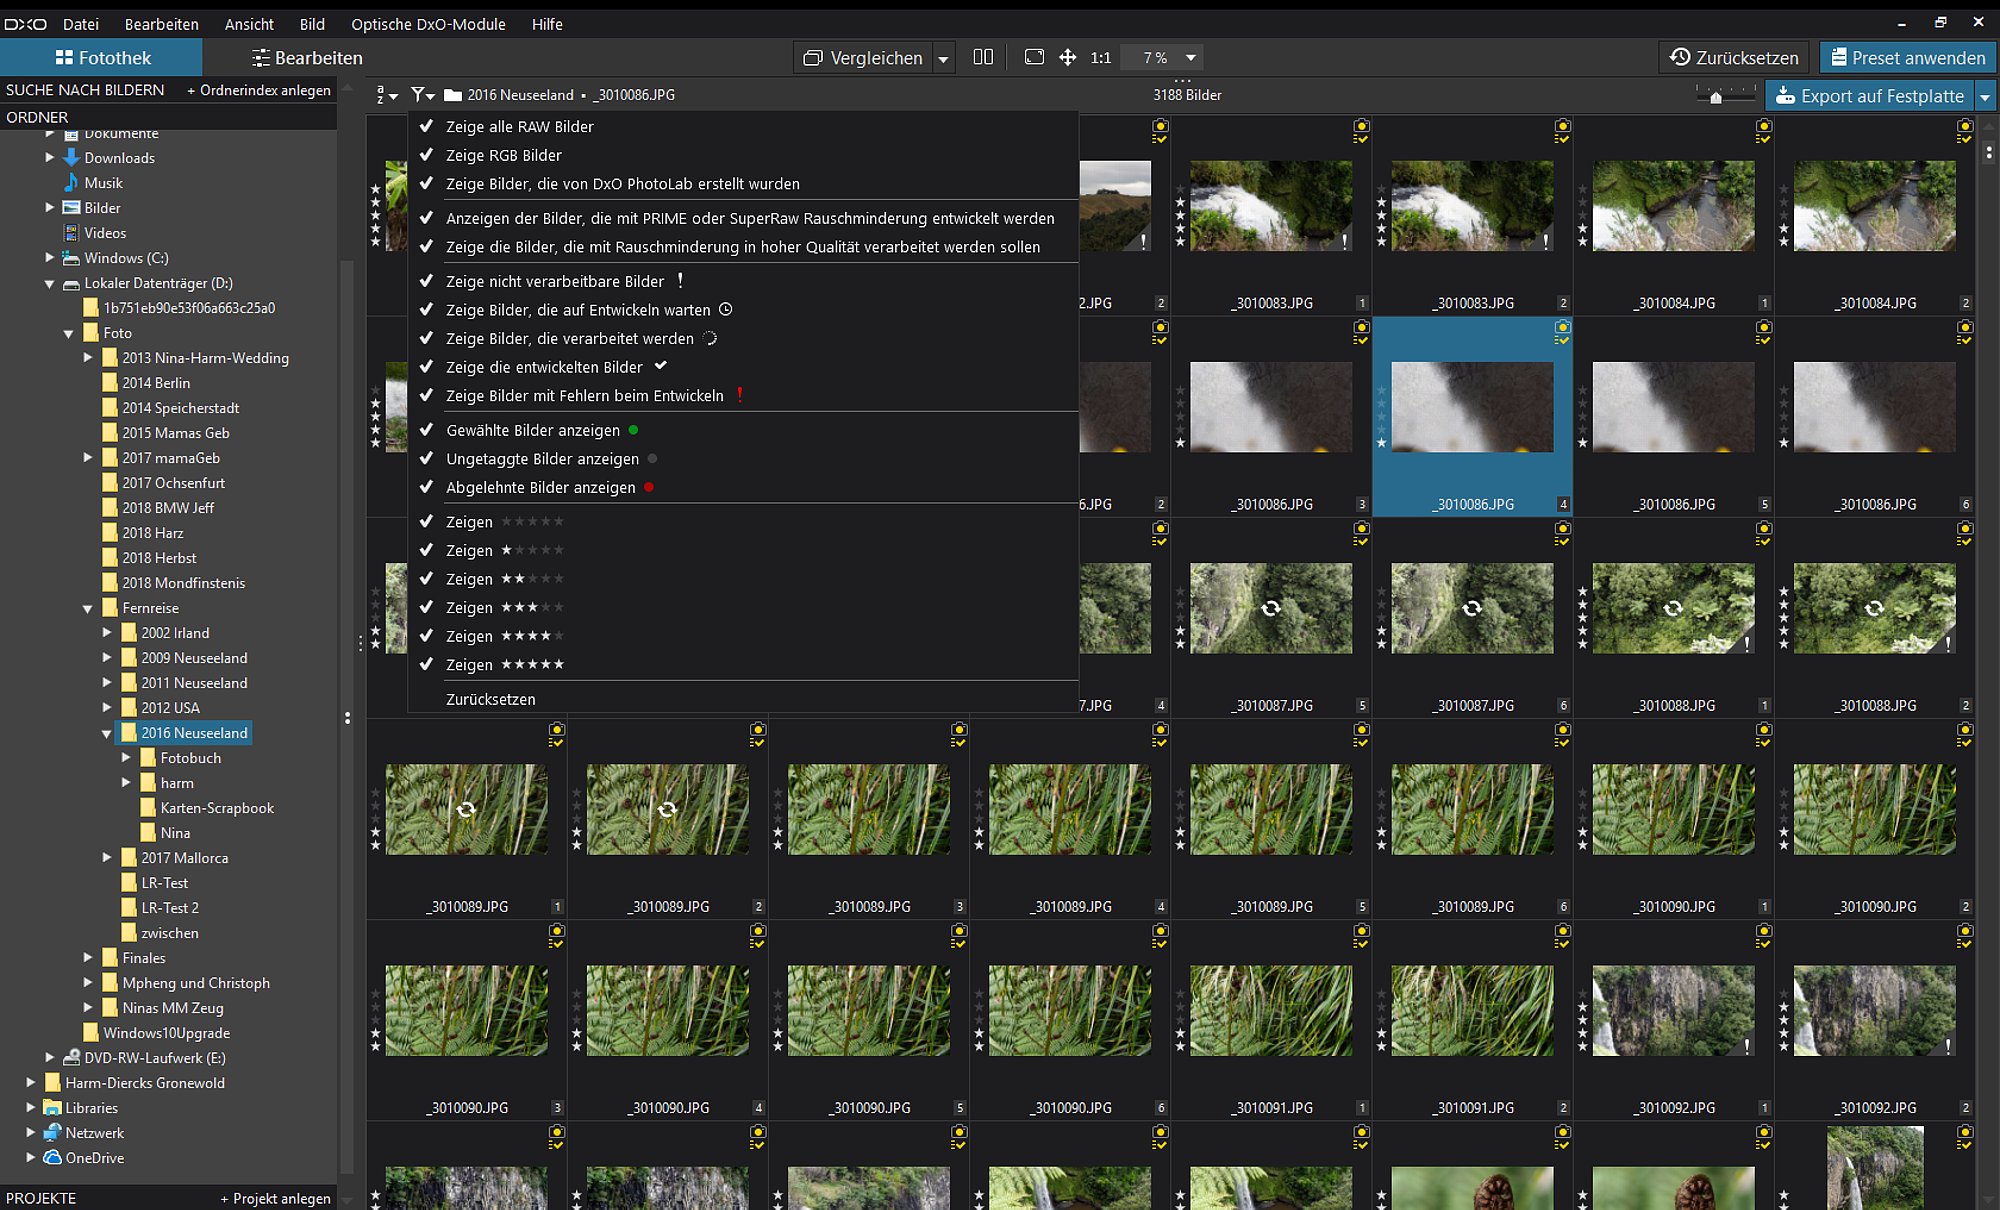The width and height of the screenshot is (2000, 1210).
Task: Click Zurücksetzen in the top toolbar
Action: (x=1734, y=58)
